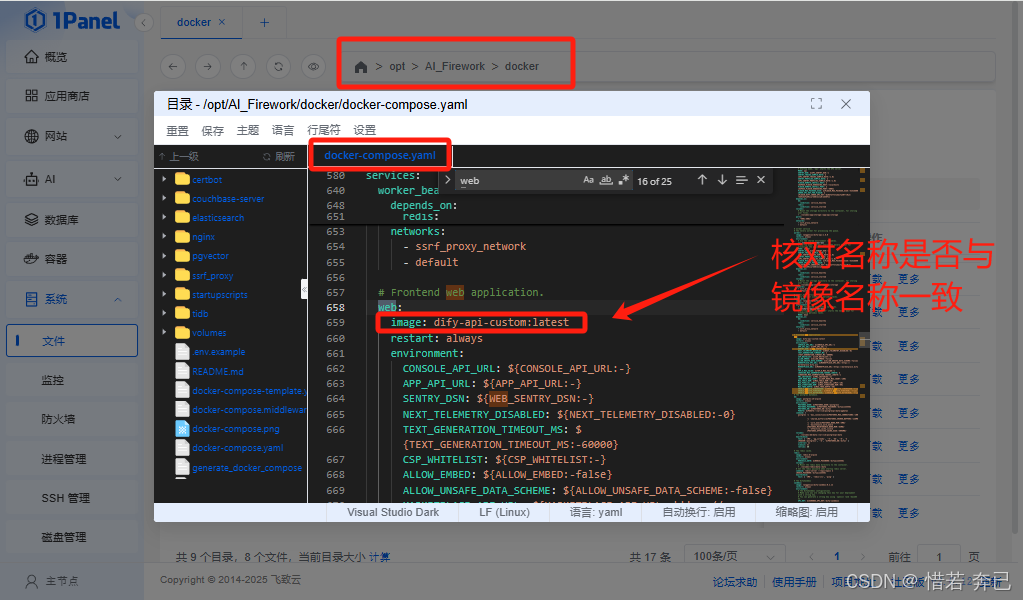Click the home breadcrumb icon
The height and width of the screenshot is (600, 1023).
click(361, 67)
